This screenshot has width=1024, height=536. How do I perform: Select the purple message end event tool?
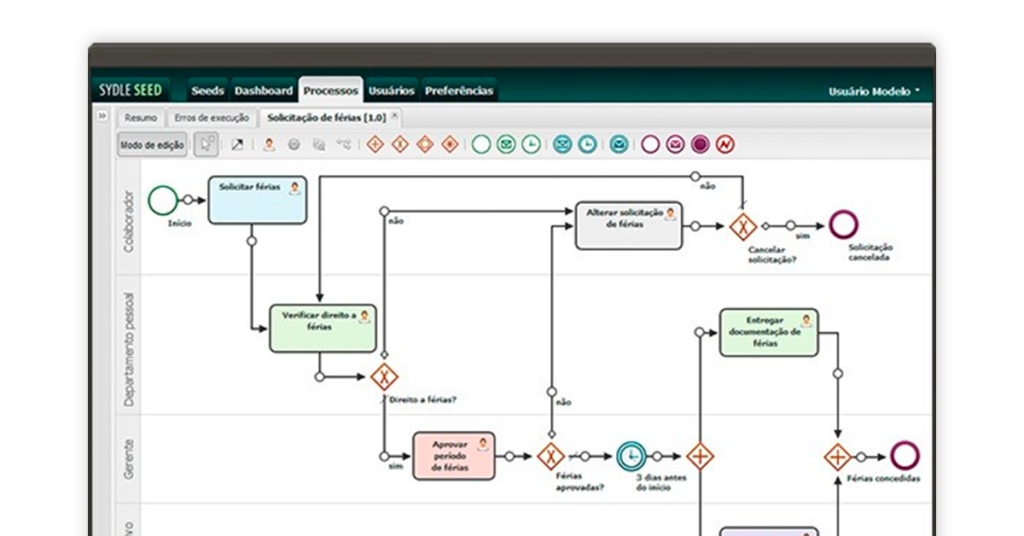tap(675, 144)
